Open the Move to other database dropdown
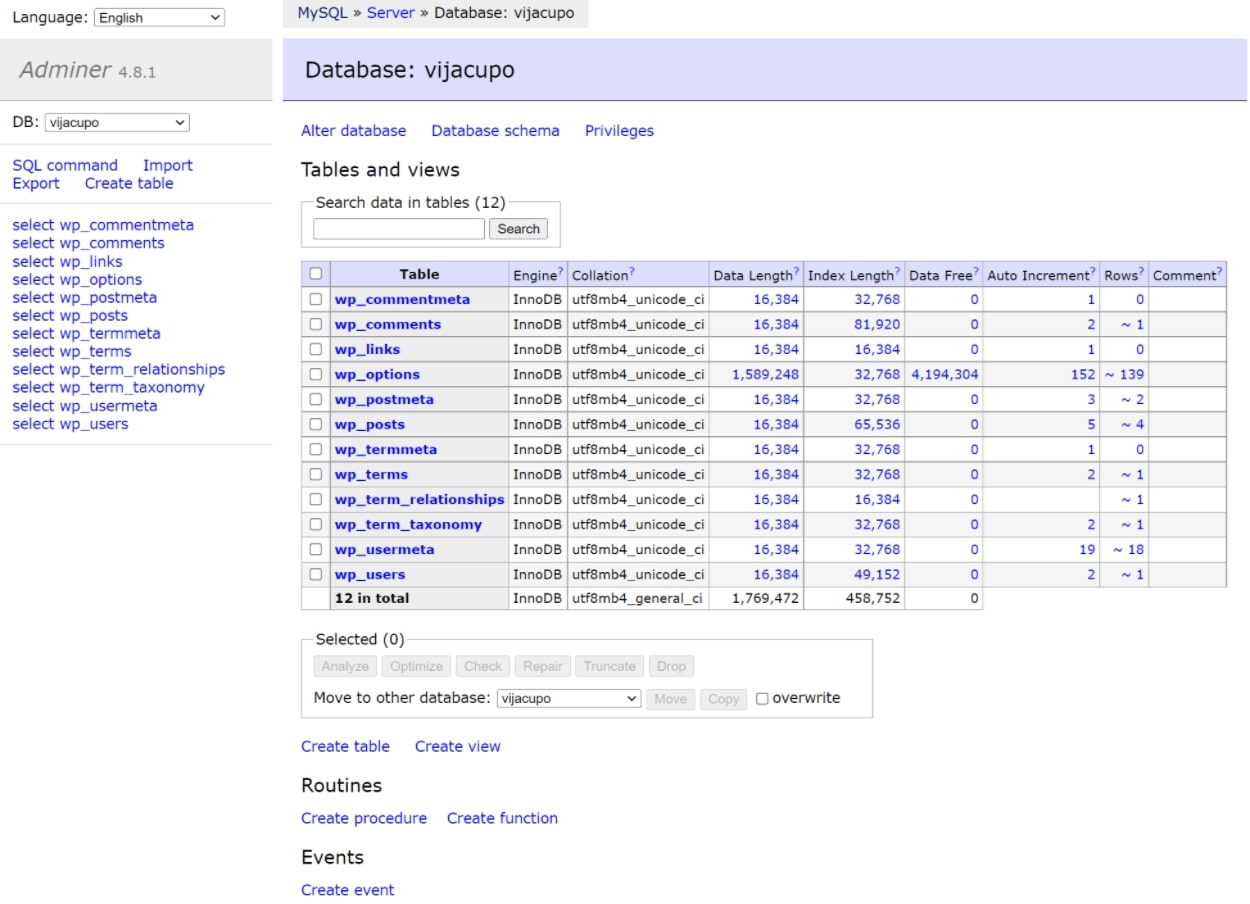This screenshot has height=904, width=1250. pos(569,699)
